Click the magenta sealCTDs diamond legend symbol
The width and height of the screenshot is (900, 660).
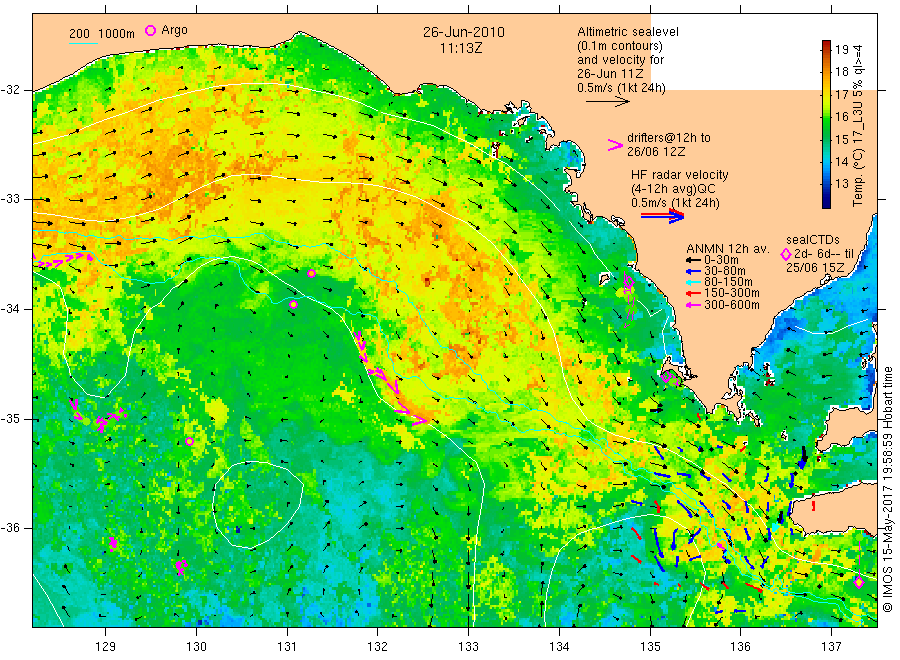click(x=786, y=254)
